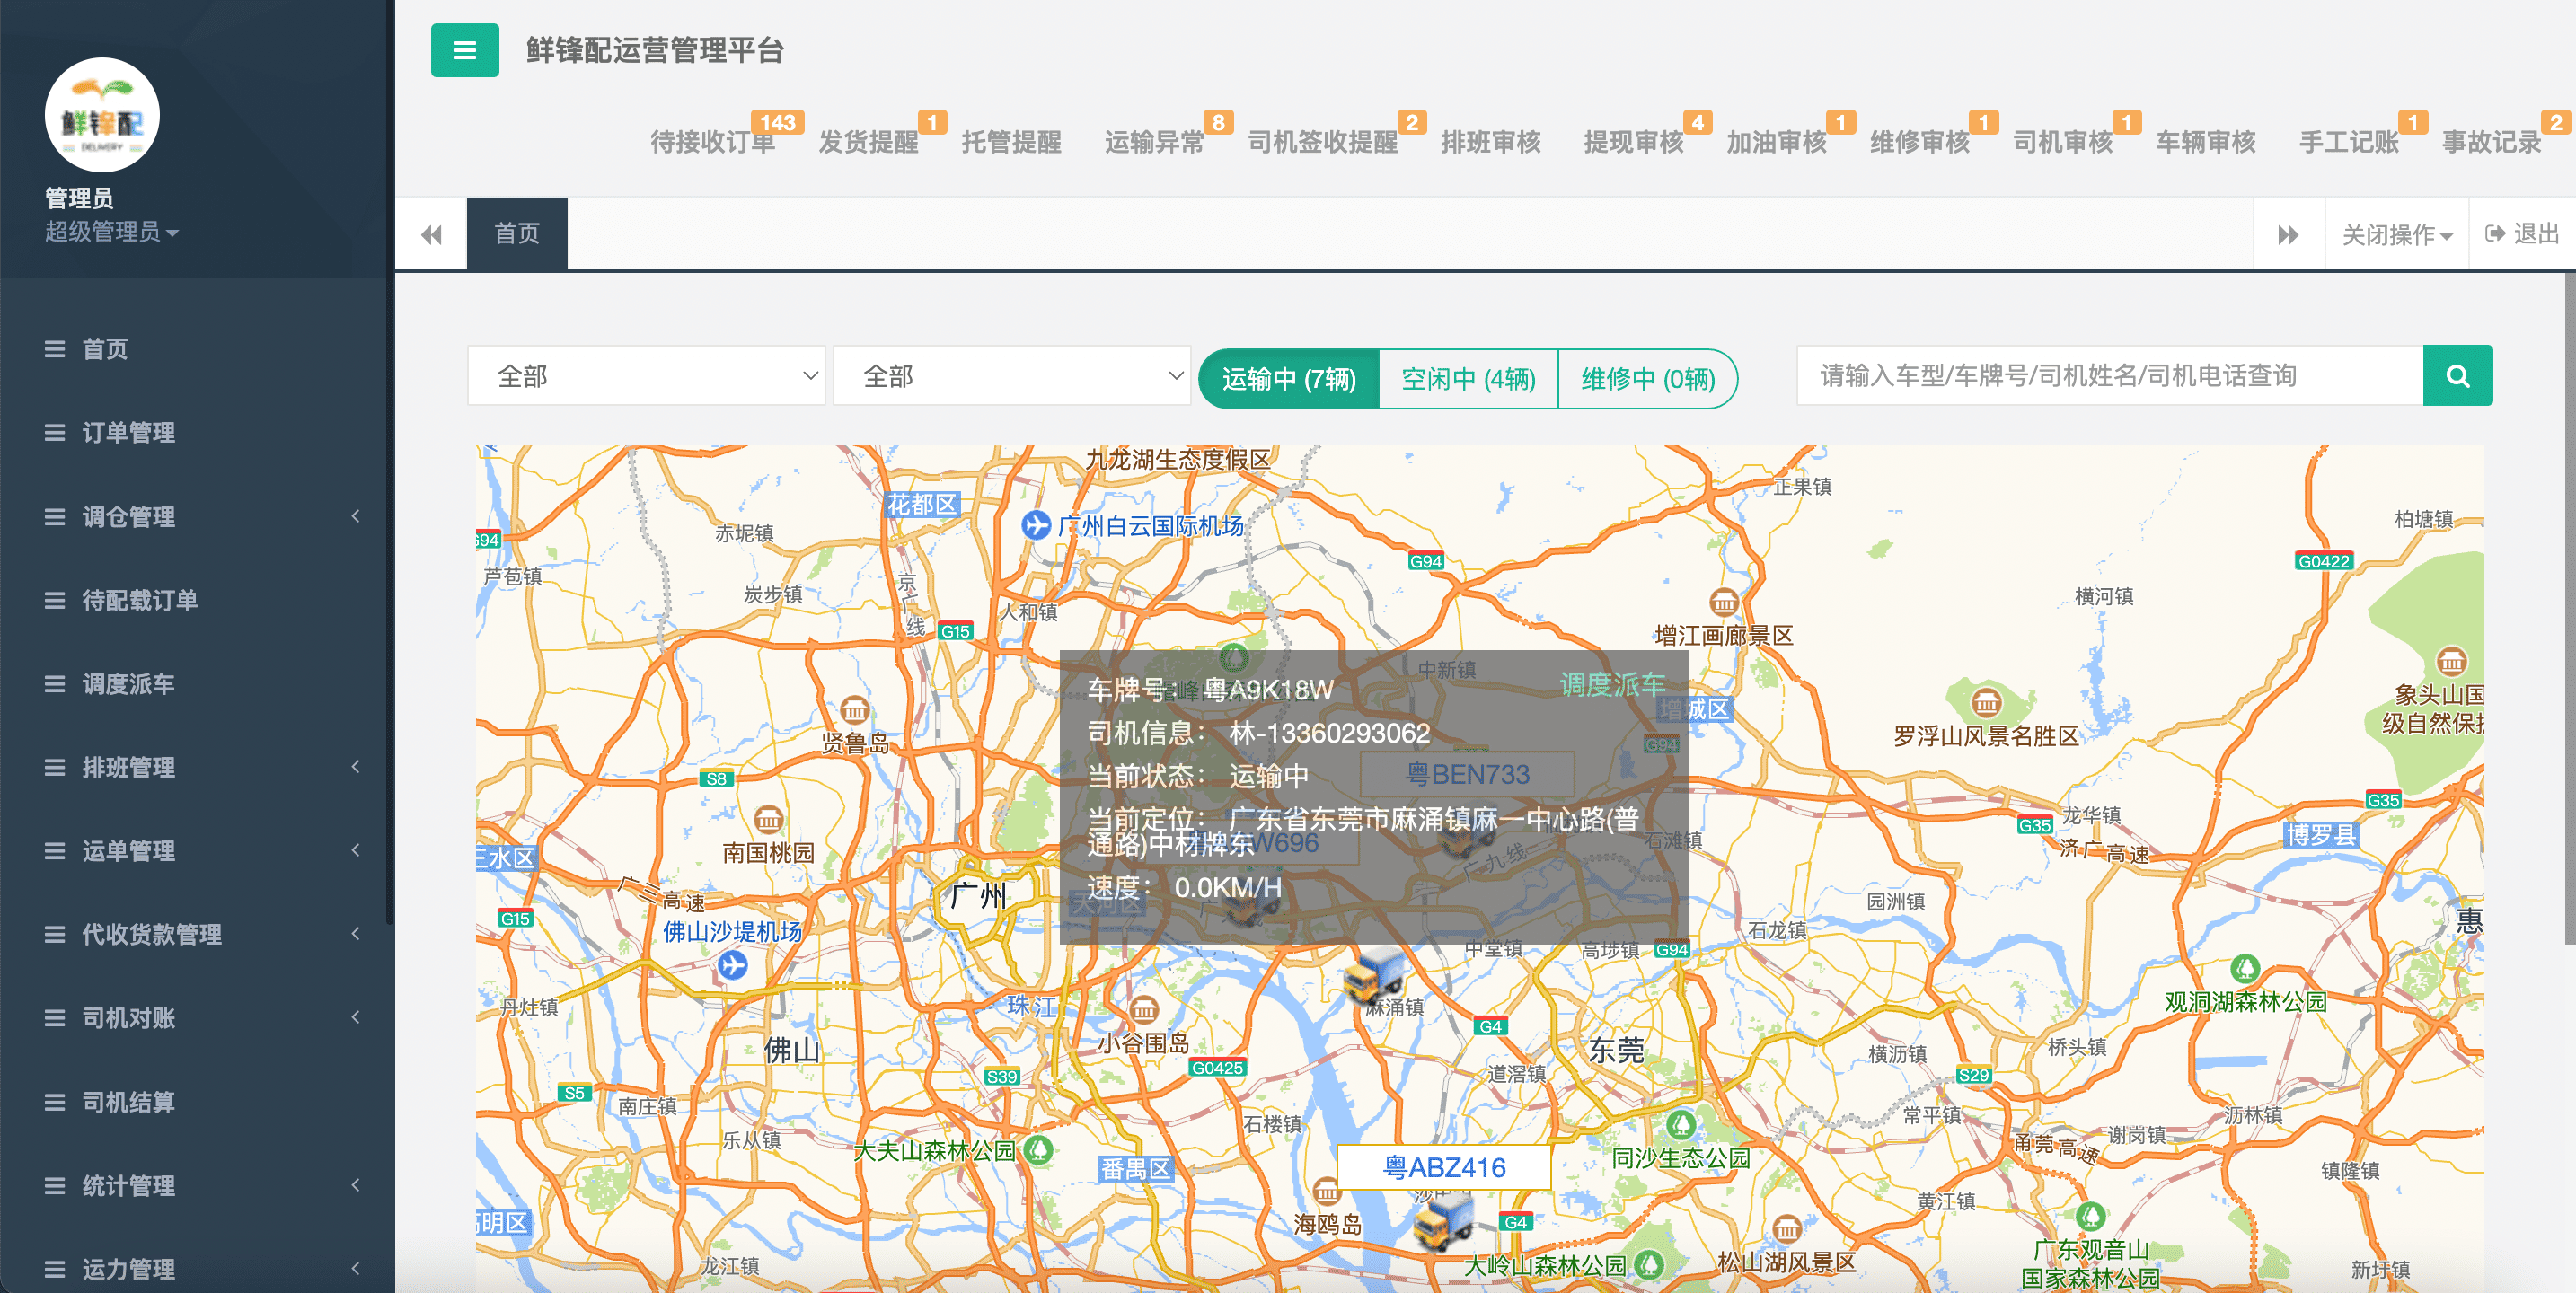Viewport: 2576px width, 1293px height.
Task: Open the 首页 tab
Action: 517,234
